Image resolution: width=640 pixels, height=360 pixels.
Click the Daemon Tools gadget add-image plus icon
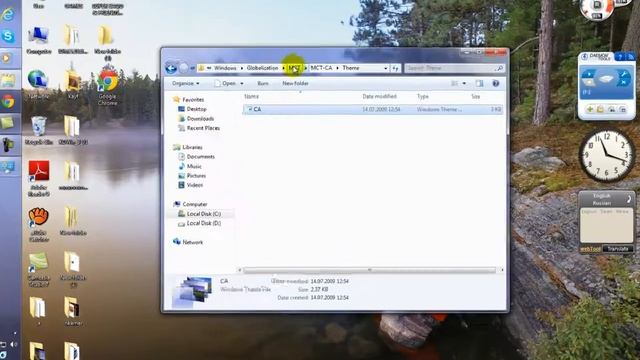pyautogui.click(x=590, y=109)
